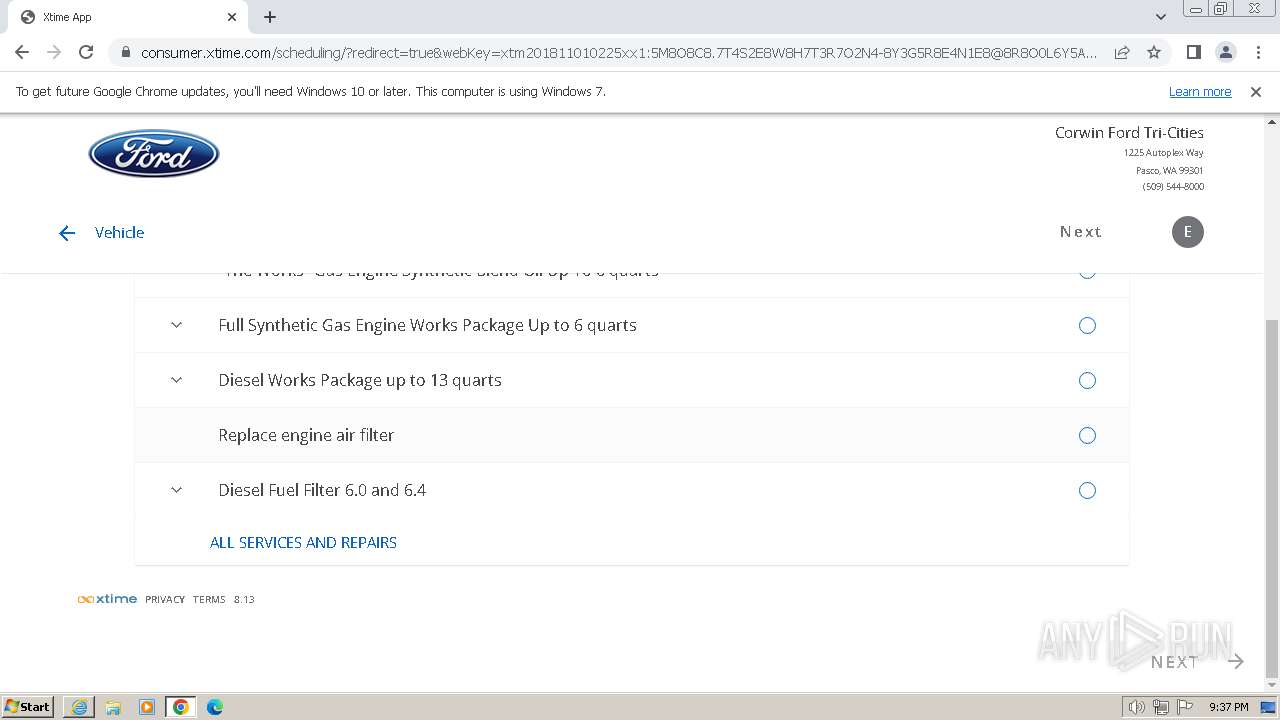Open a new browser tab
Image resolution: width=1280 pixels, height=720 pixels.
tap(270, 17)
